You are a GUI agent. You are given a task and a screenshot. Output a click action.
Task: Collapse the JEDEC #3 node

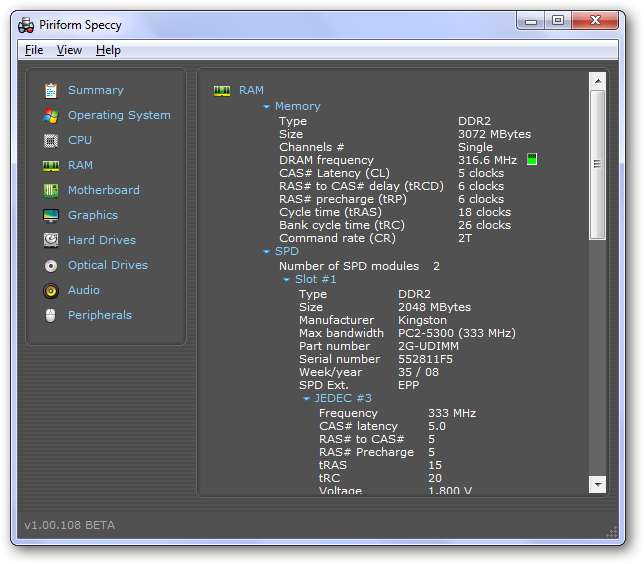point(307,399)
